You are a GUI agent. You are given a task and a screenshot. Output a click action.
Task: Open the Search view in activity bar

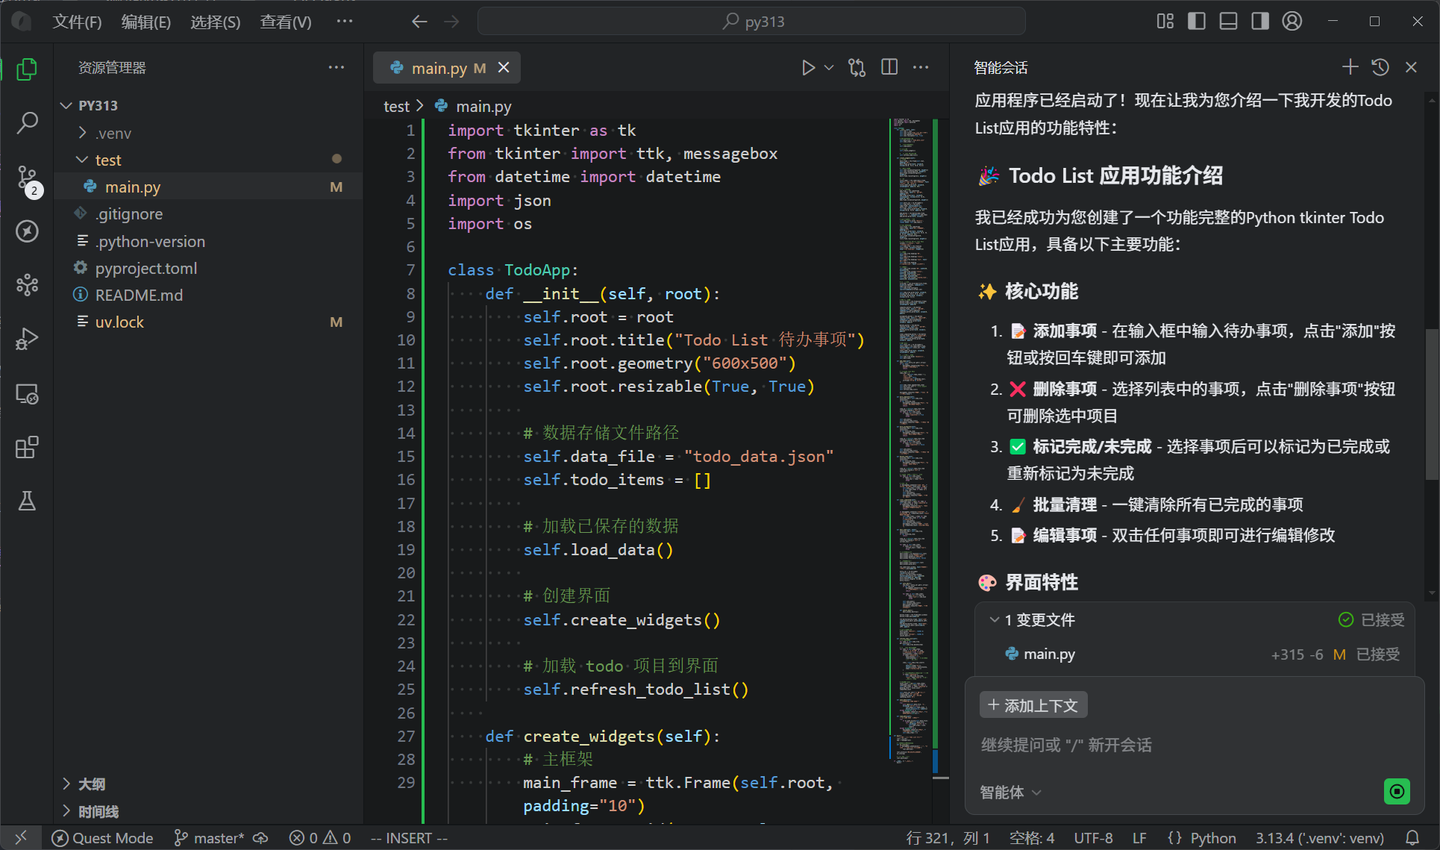click(27, 123)
